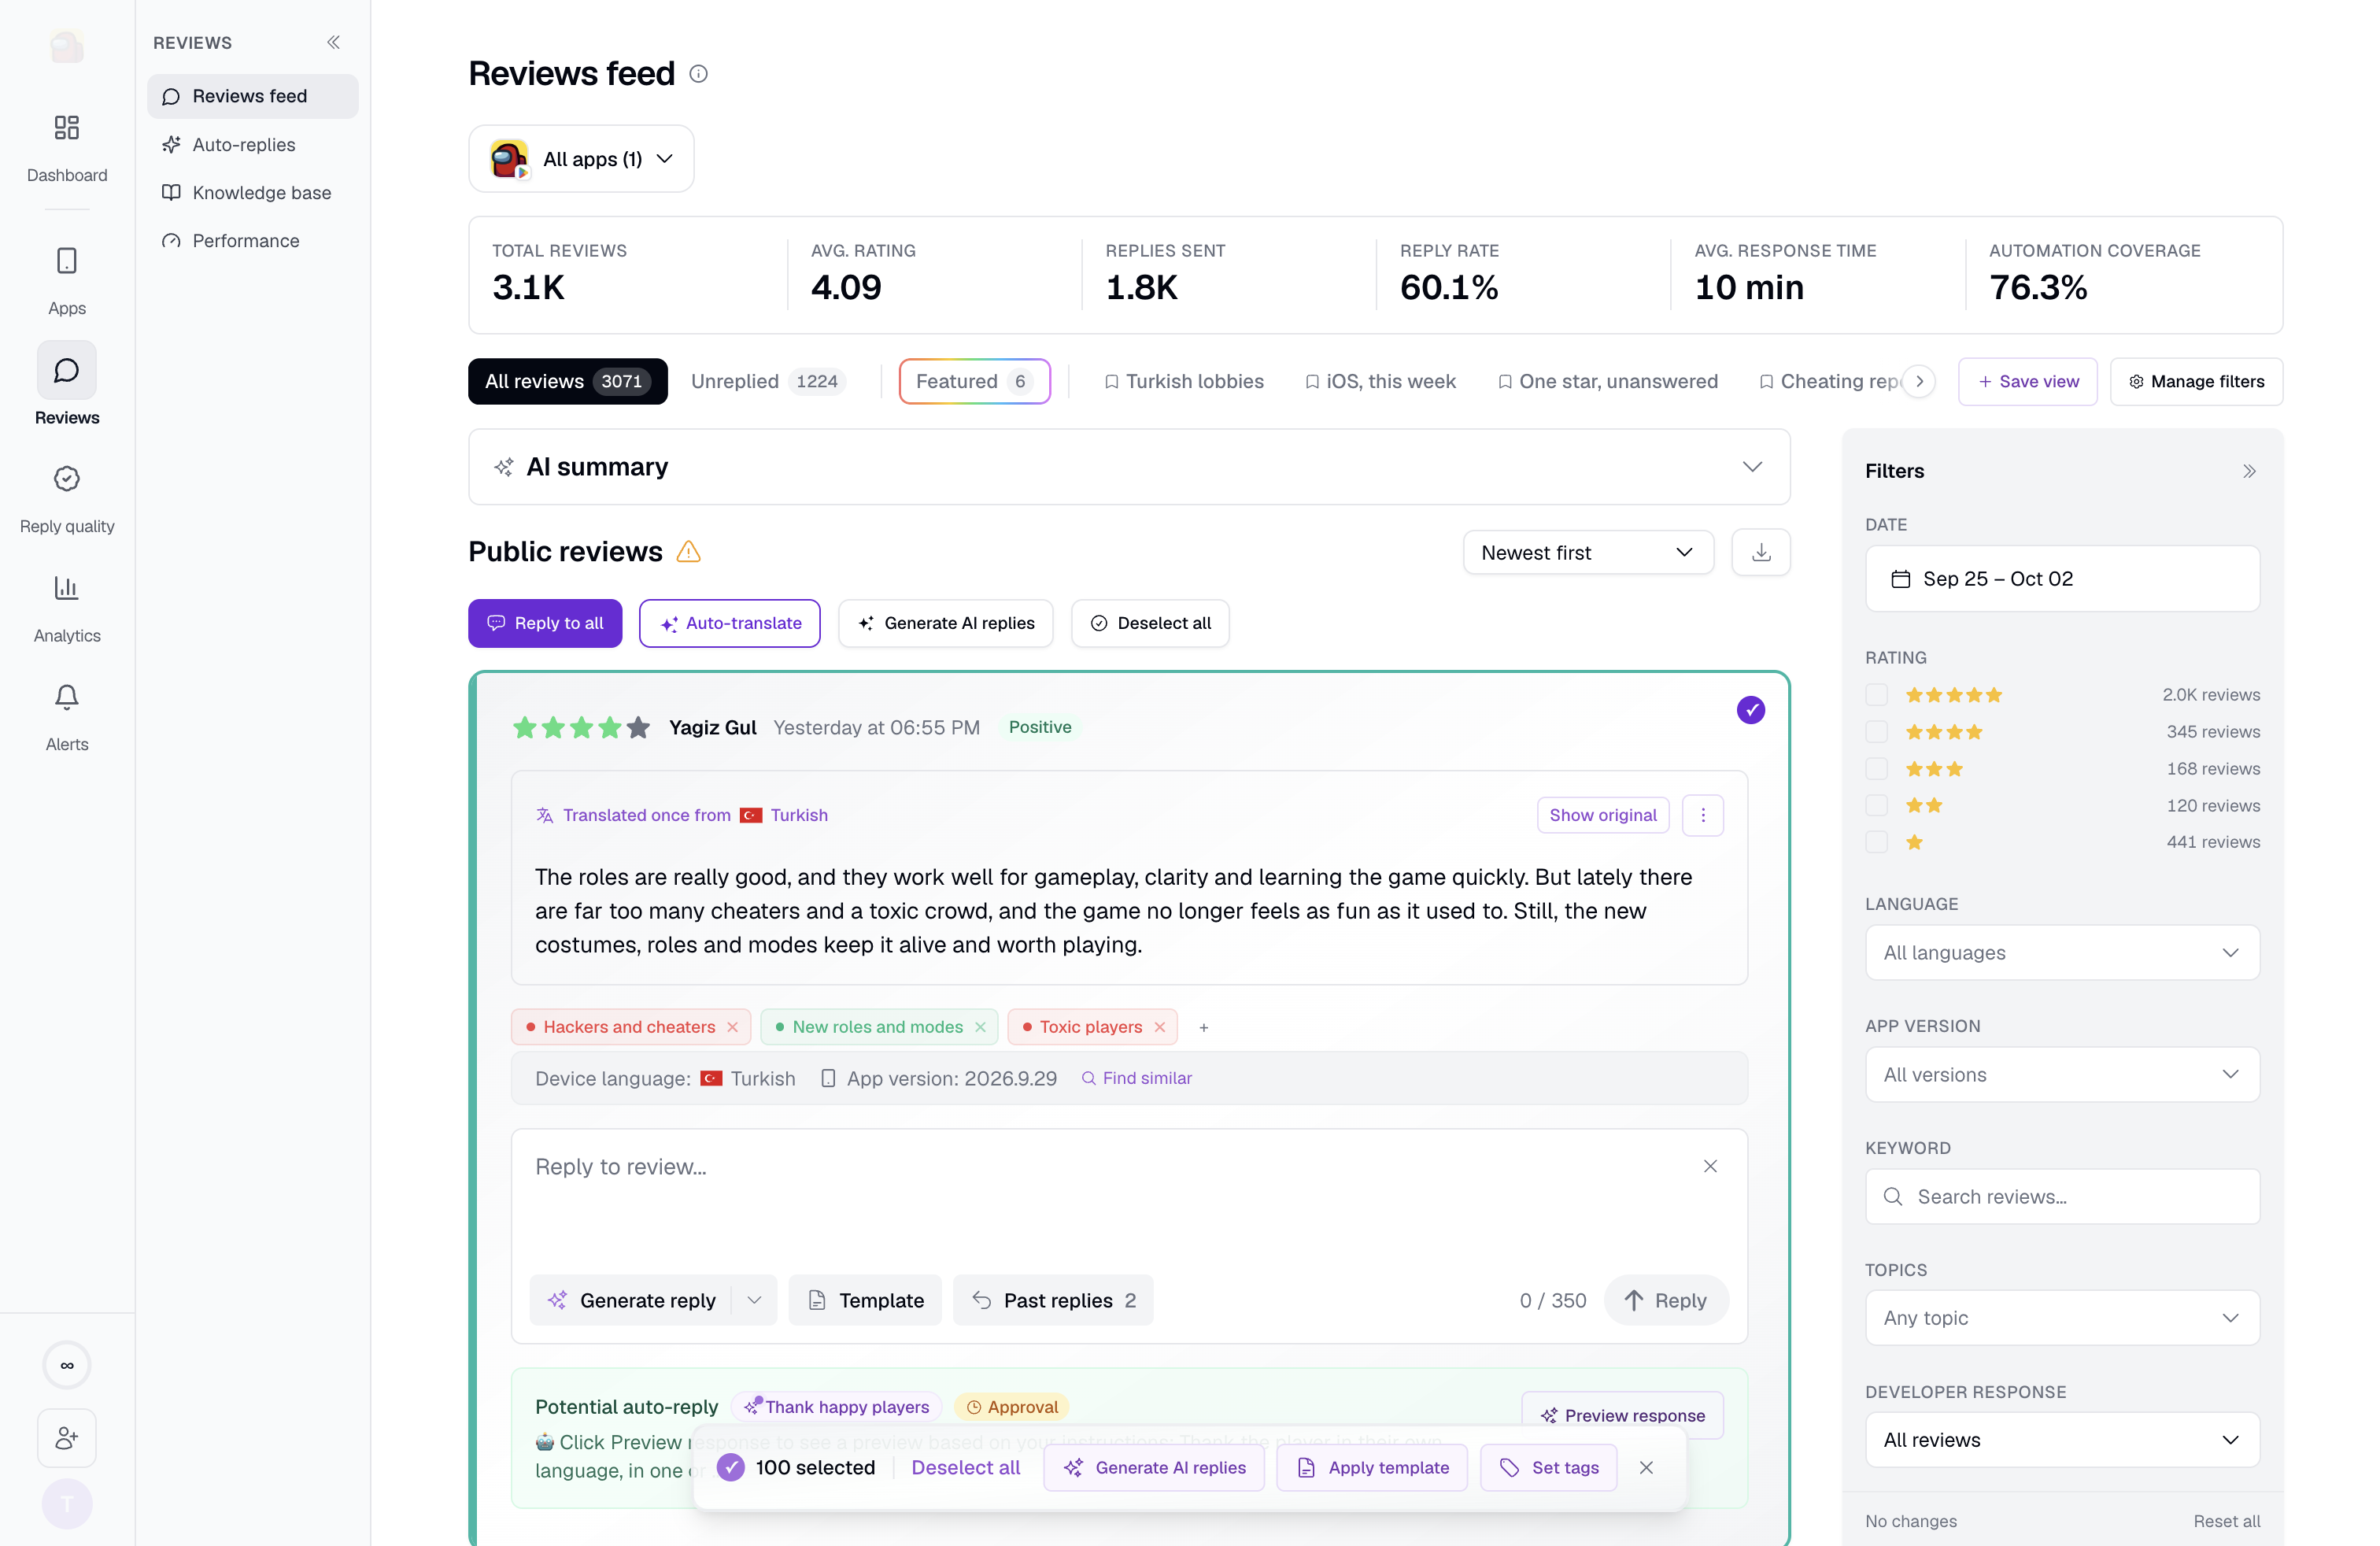Close the reply text box
This screenshot has height=1546, width=2380.
point(1710,1166)
